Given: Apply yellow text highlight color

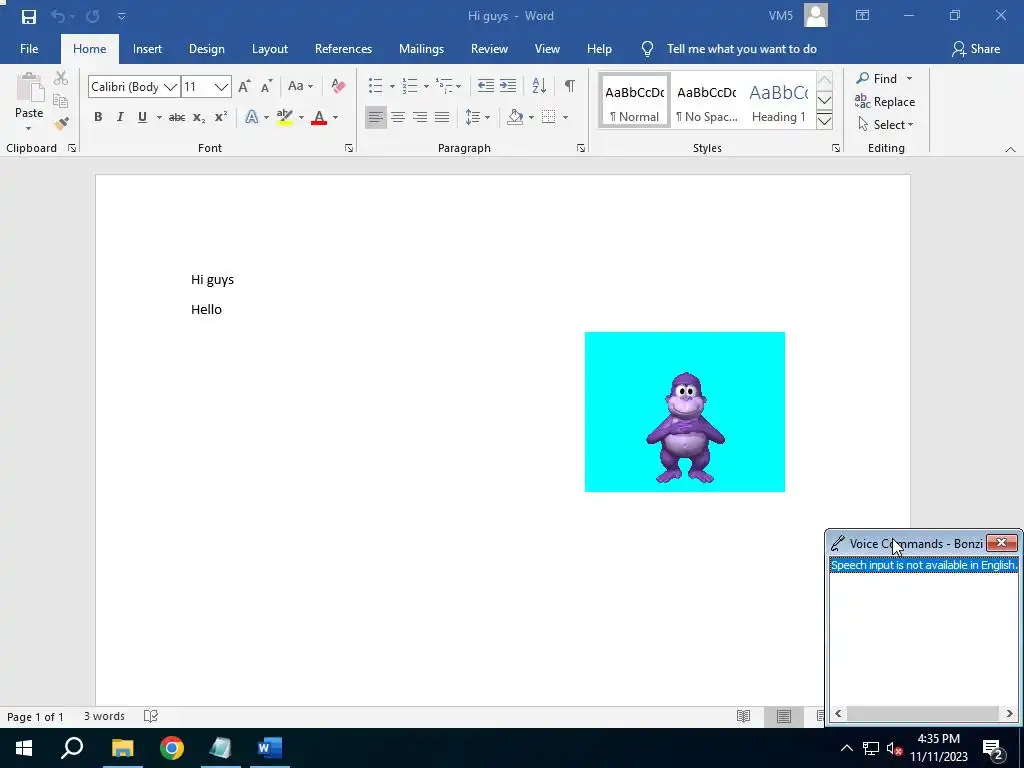Looking at the screenshot, I should pos(285,118).
